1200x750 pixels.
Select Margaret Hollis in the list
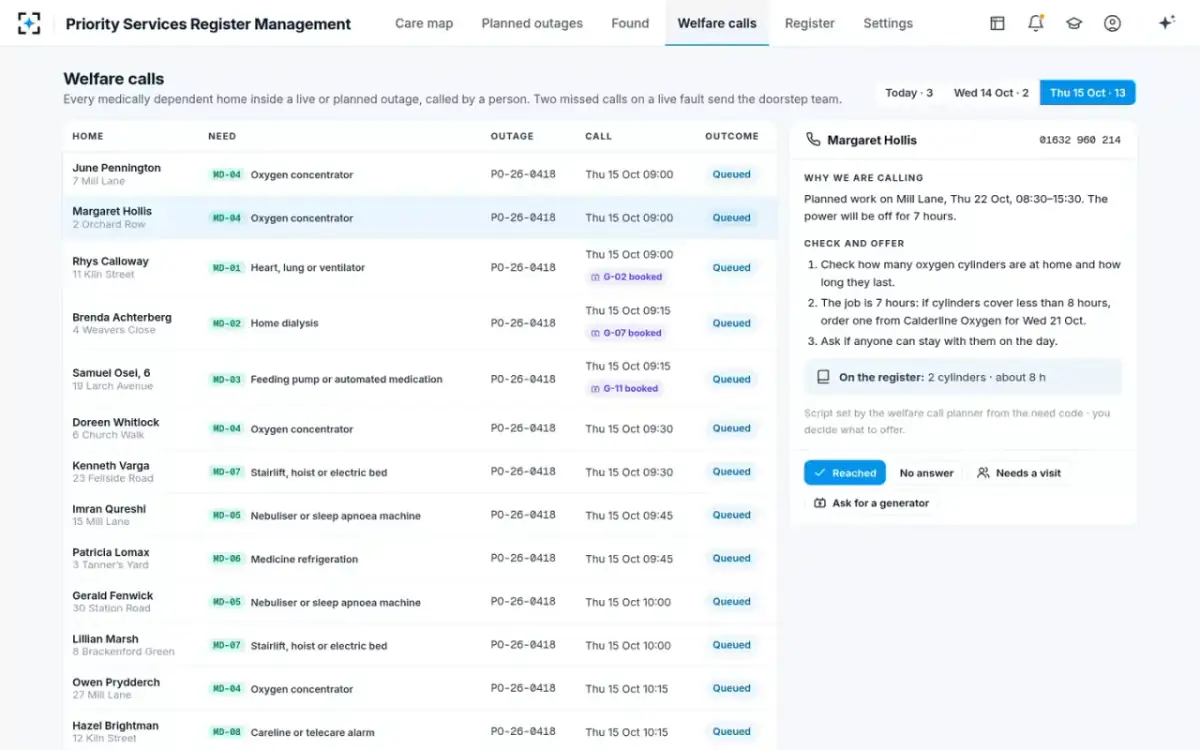click(x=420, y=217)
